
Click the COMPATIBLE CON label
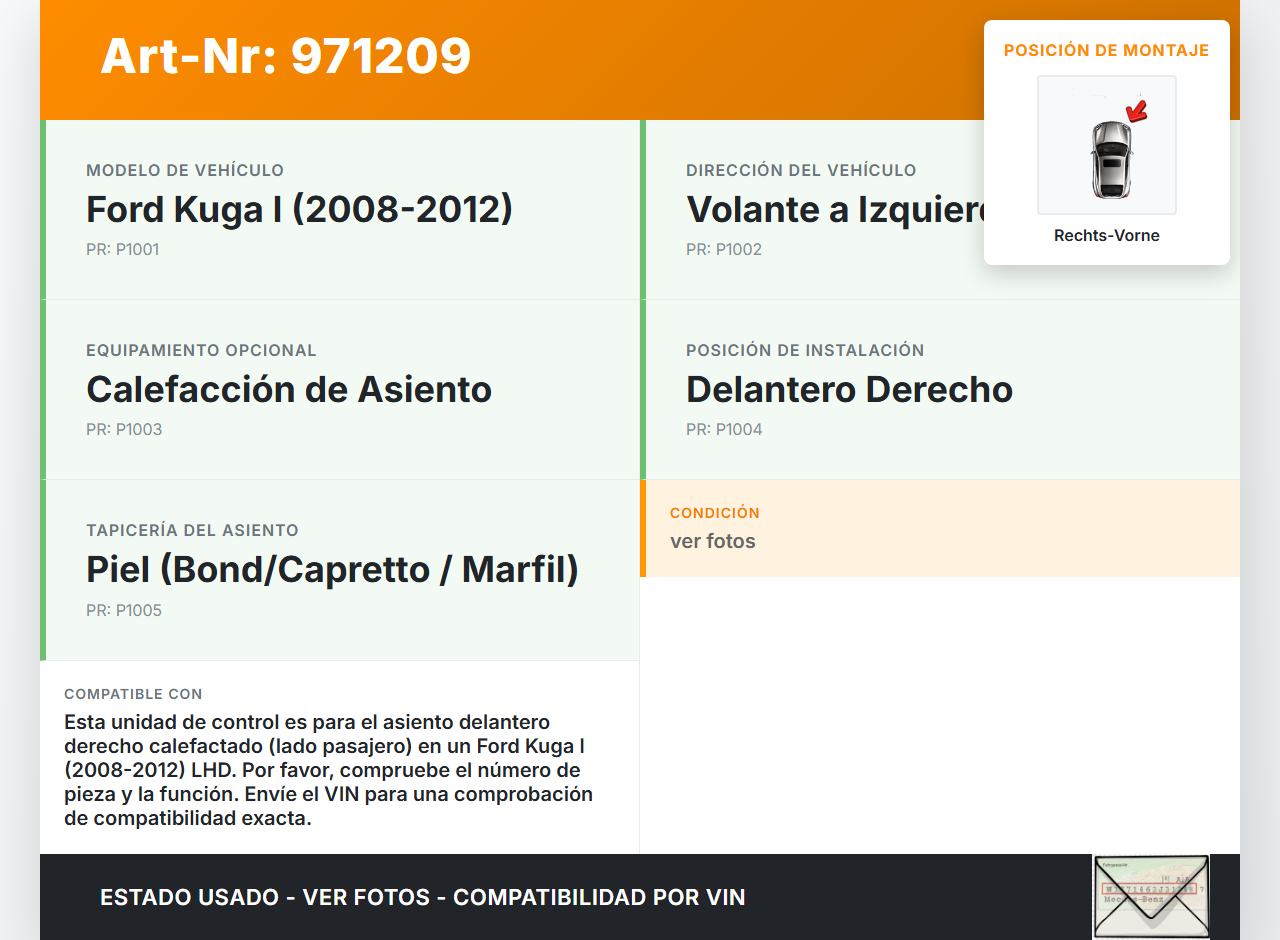[133, 694]
